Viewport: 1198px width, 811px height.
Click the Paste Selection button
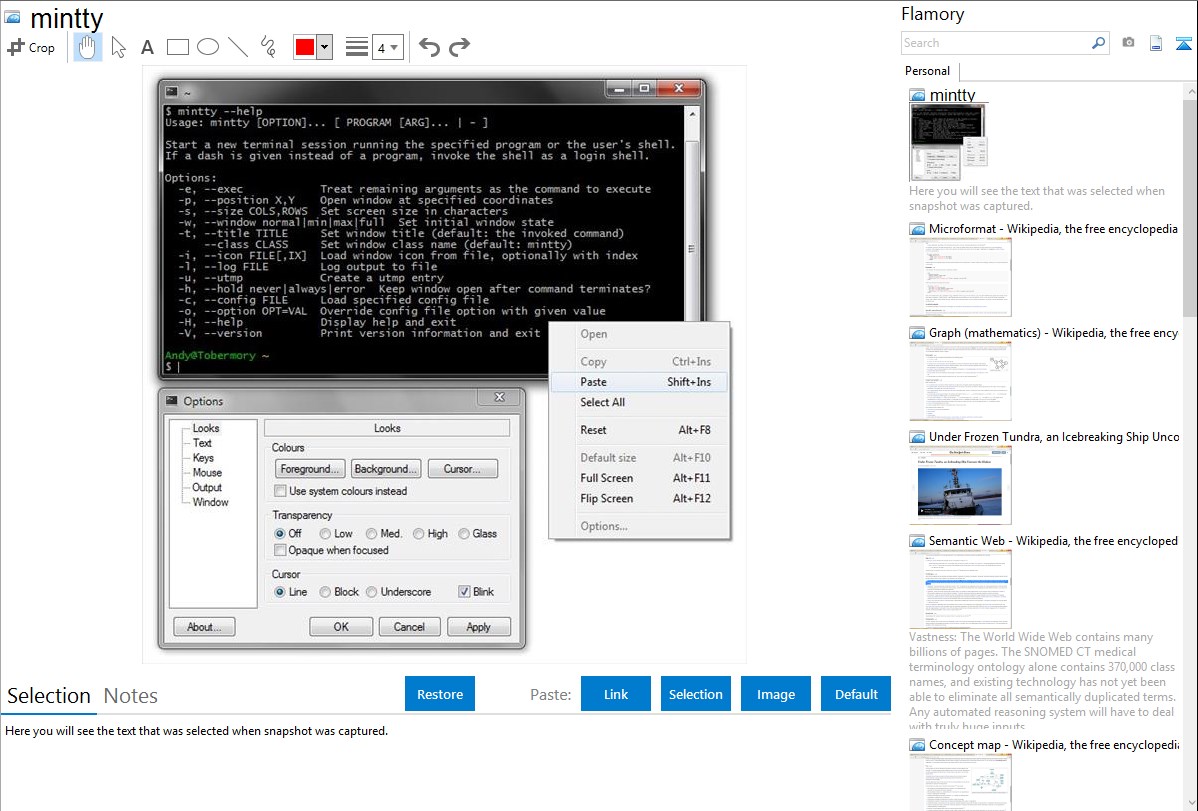point(695,693)
